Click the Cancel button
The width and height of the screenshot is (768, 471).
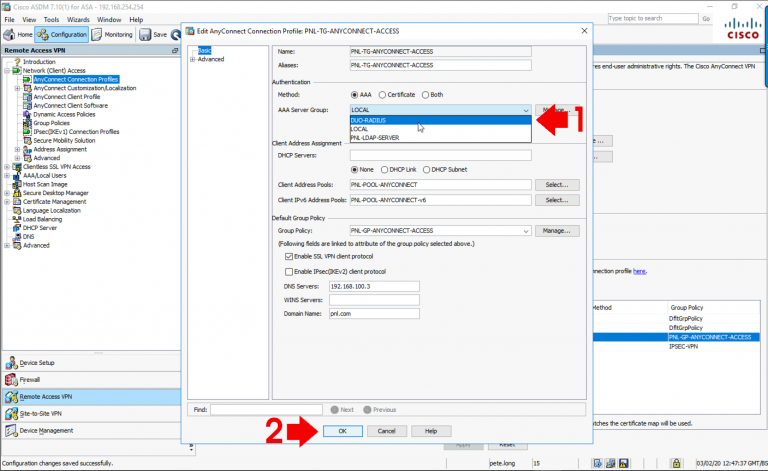(386, 431)
